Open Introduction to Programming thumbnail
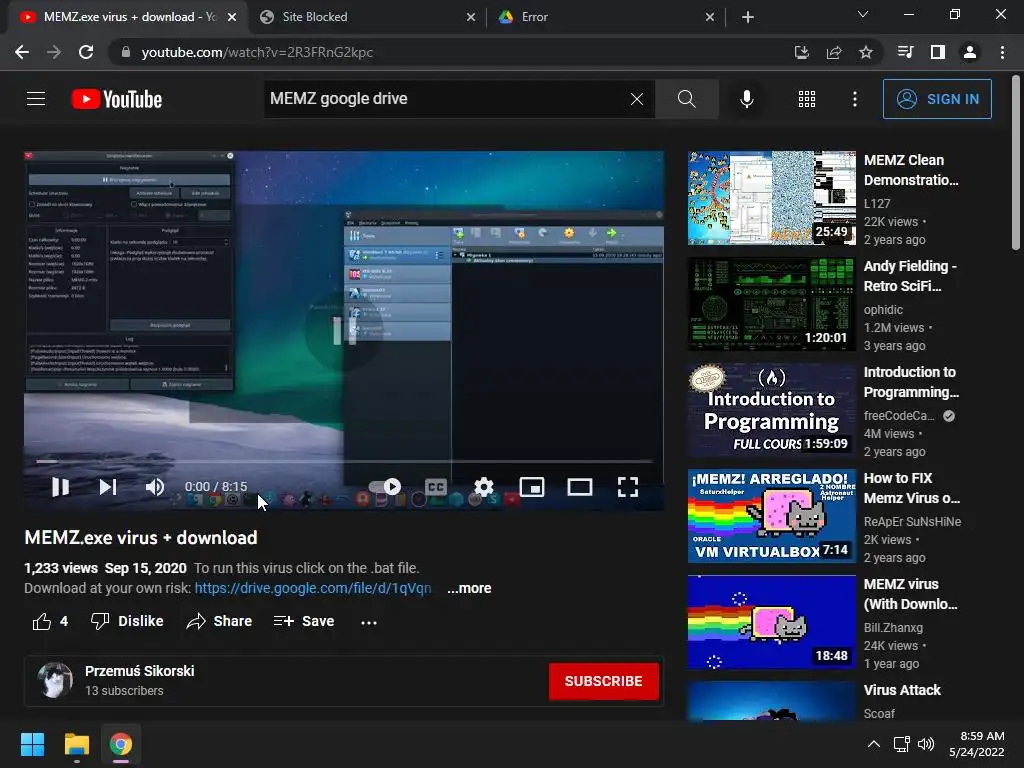The height and width of the screenshot is (768, 1024). point(771,409)
